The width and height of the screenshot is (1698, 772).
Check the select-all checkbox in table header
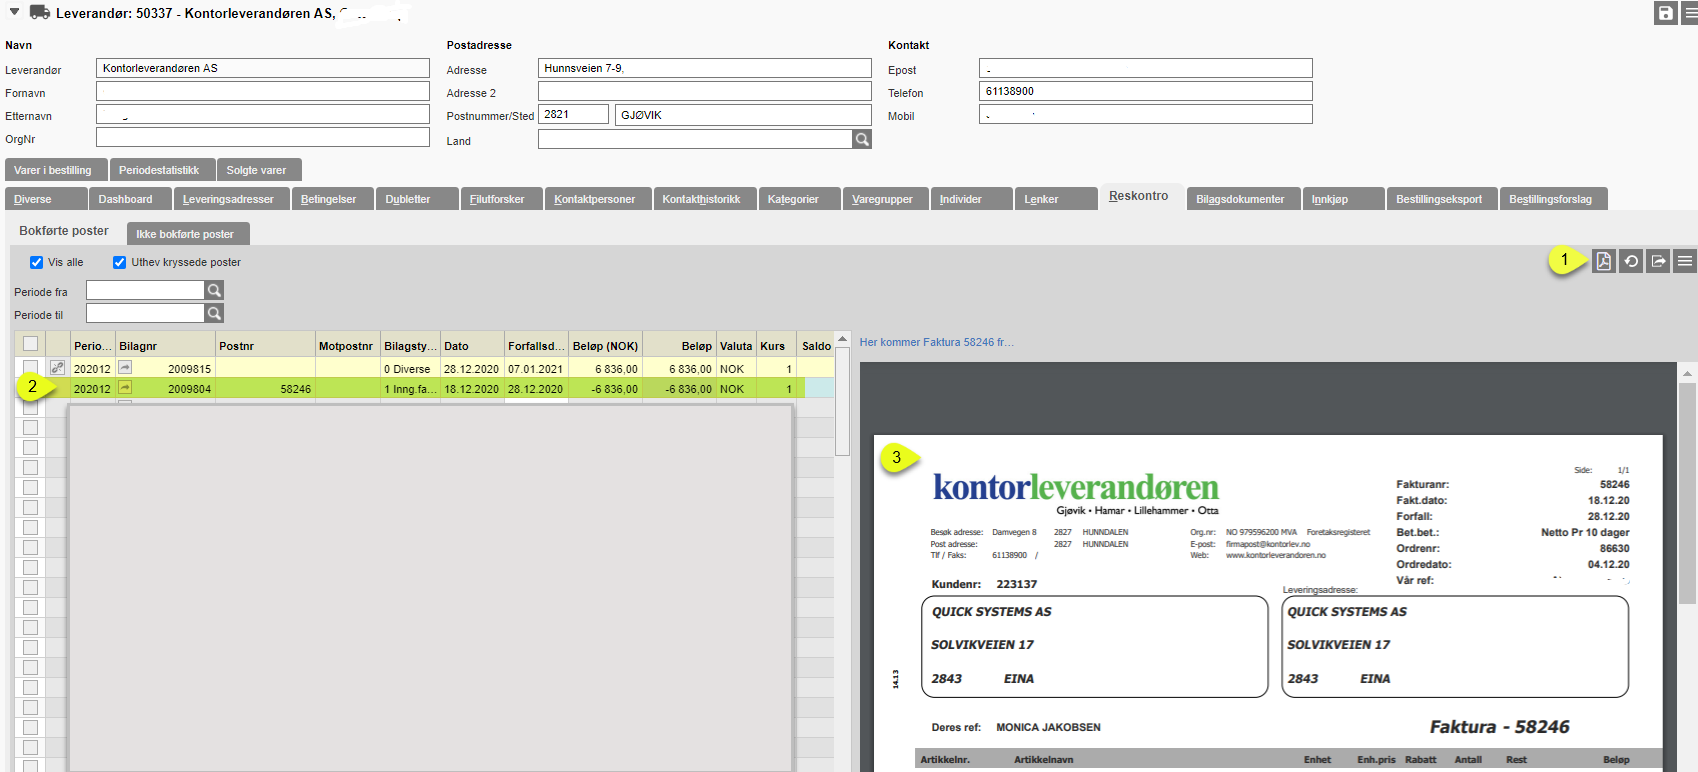(30, 344)
